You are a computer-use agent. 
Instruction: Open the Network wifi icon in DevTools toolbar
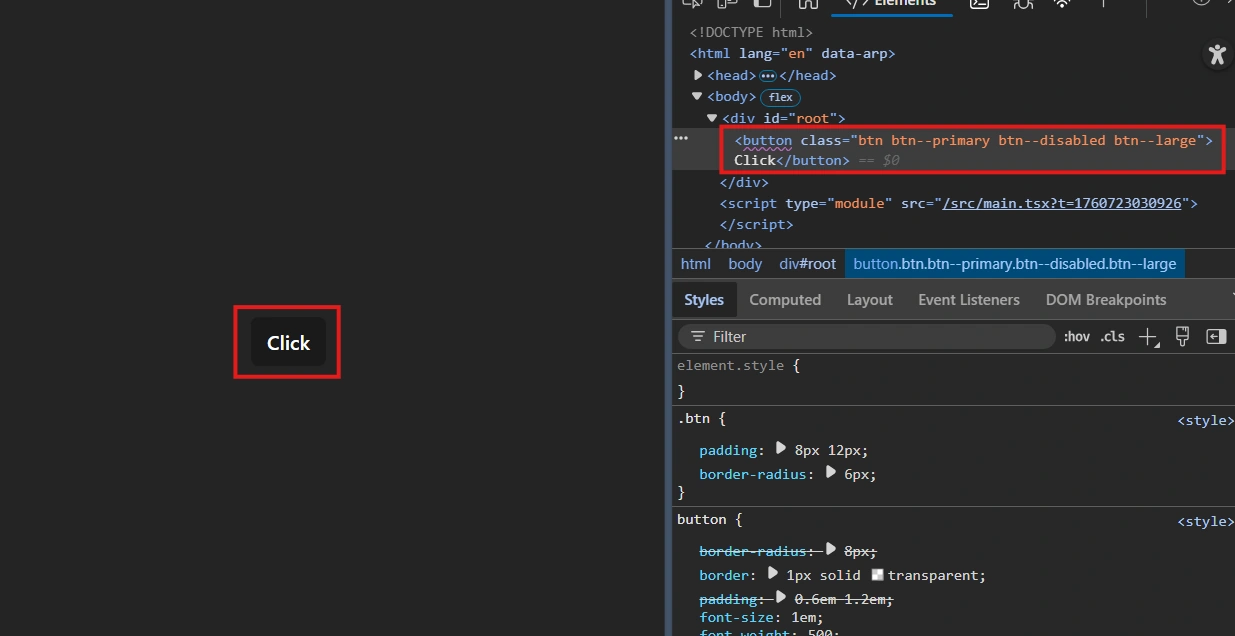pyautogui.click(x=1062, y=4)
